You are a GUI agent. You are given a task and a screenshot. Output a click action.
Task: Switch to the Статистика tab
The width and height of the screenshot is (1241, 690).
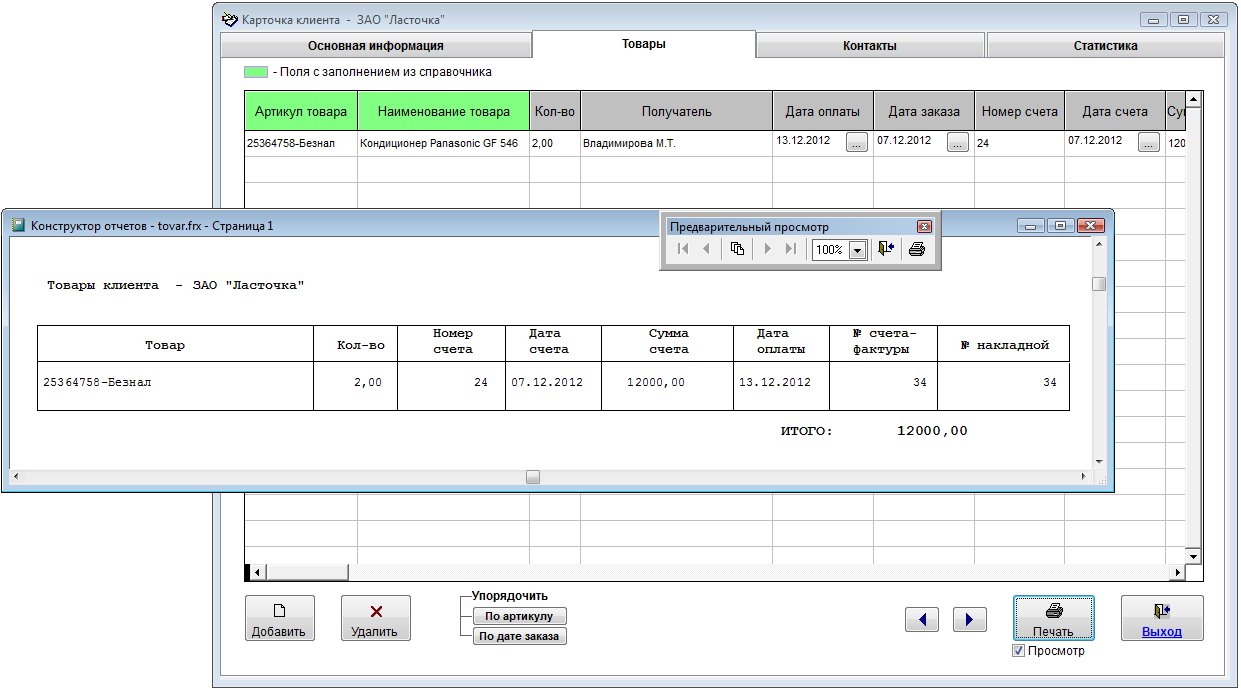tap(1105, 46)
